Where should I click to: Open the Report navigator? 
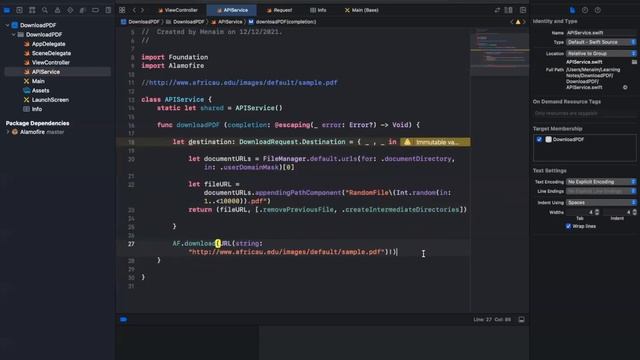[108, 10]
